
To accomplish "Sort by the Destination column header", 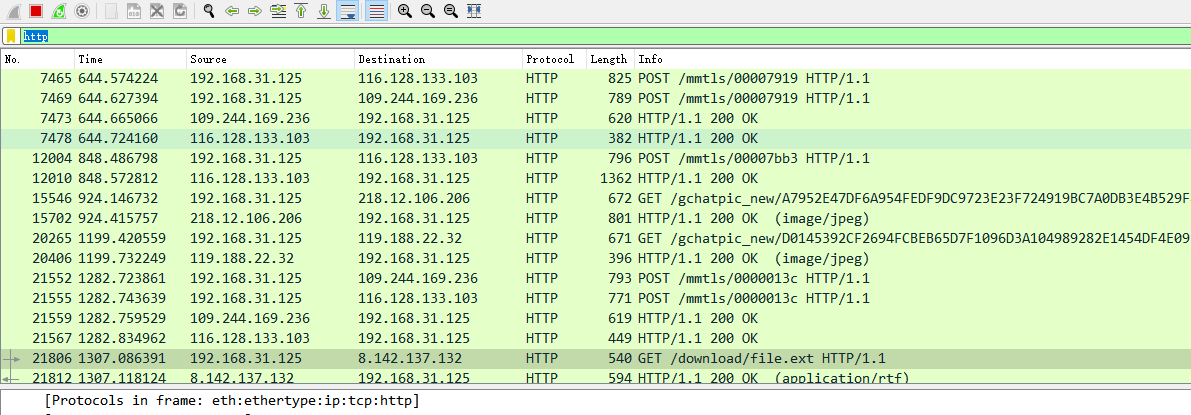I will pyautogui.click(x=439, y=59).
